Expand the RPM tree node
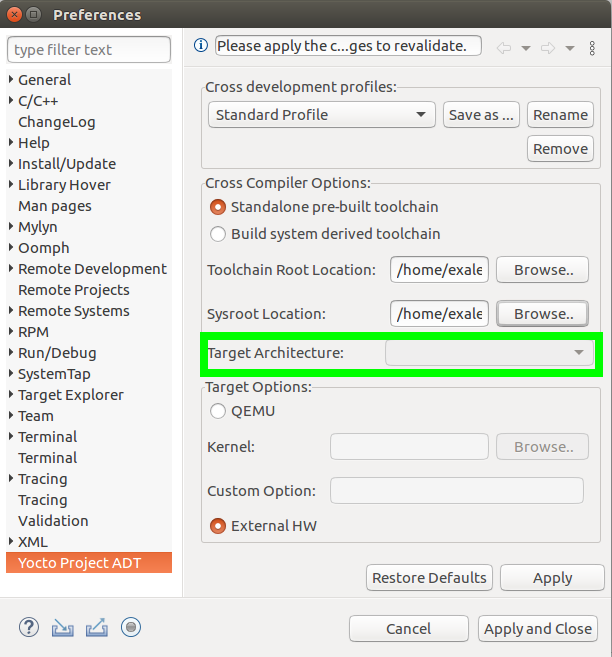This screenshot has height=657, width=612. [11, 331]
